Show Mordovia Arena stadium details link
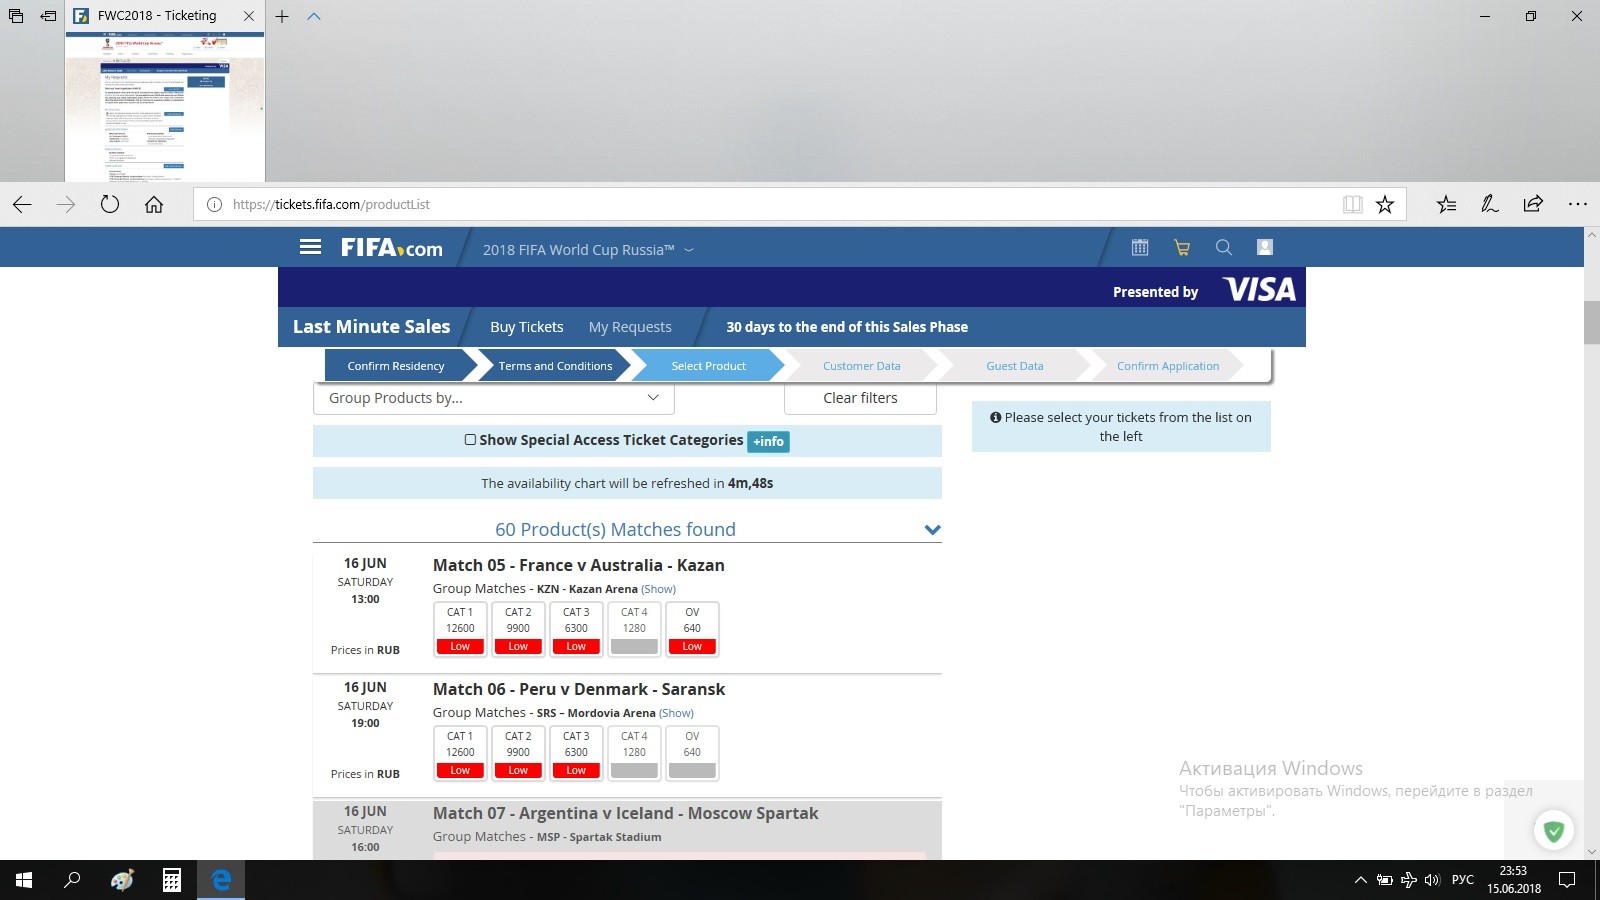This screenshot has height=900, width=1600. [676, 713]
